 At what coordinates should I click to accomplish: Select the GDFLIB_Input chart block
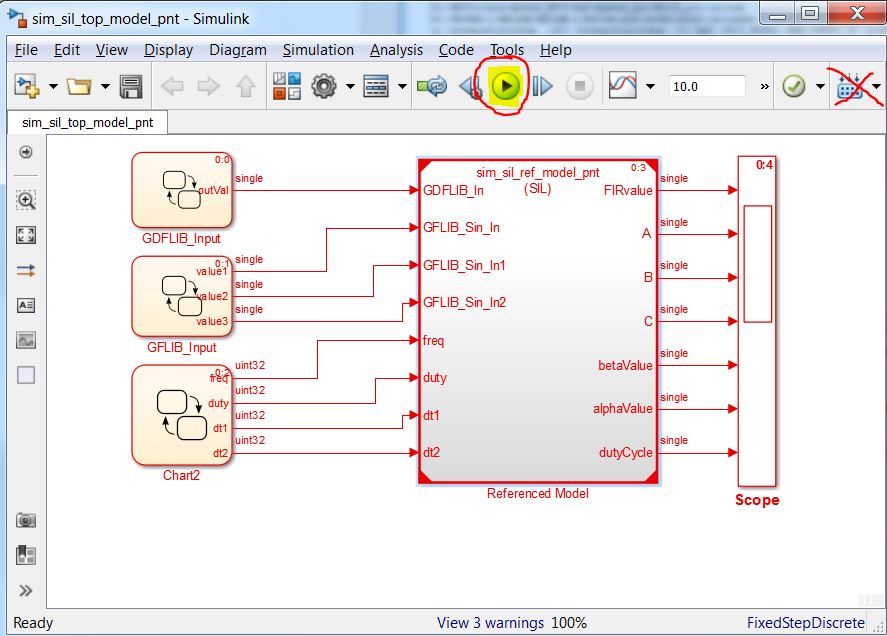point(182,190)
